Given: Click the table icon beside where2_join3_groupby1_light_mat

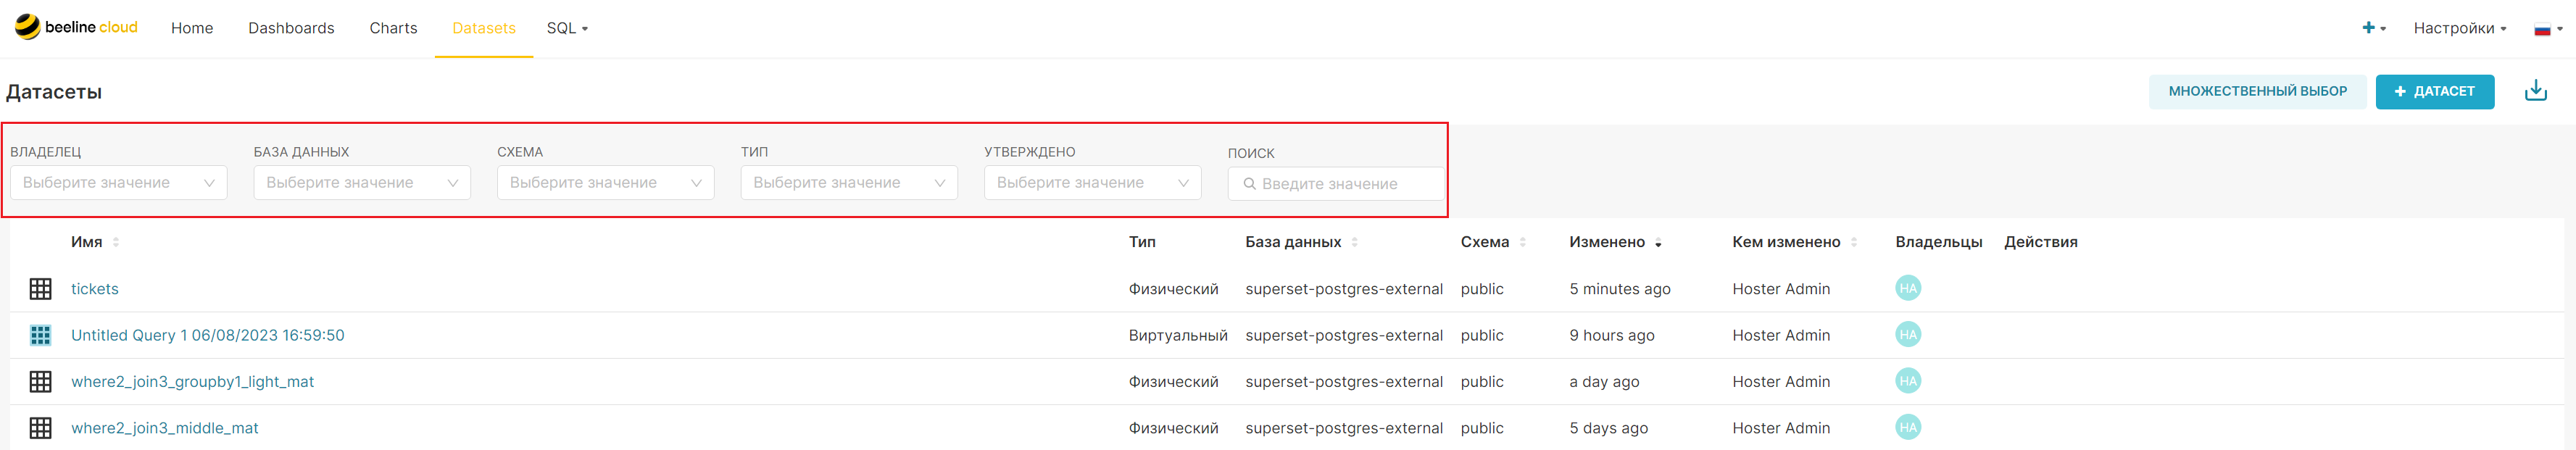Looking at the screenshot, I should click(41, 381).
